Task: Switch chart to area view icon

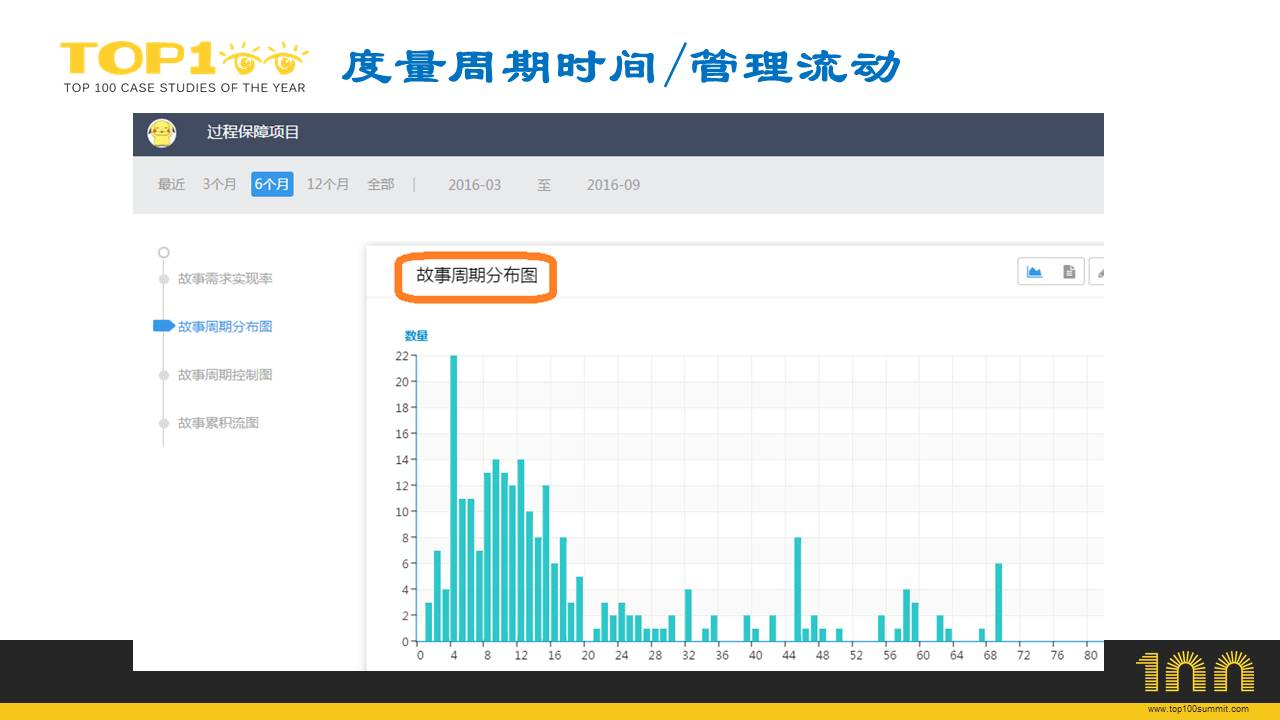Action: click(1035, 272)
